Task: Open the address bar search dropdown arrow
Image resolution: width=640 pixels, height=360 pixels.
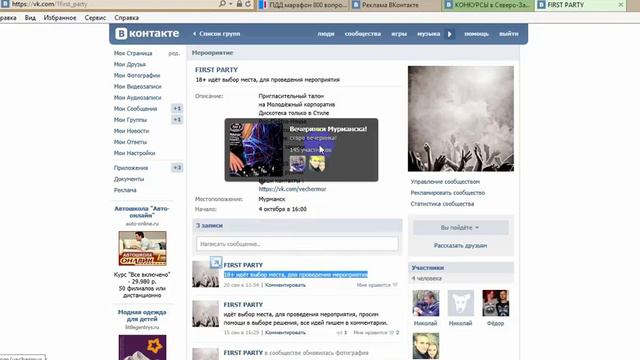Action: coord(231,4)
